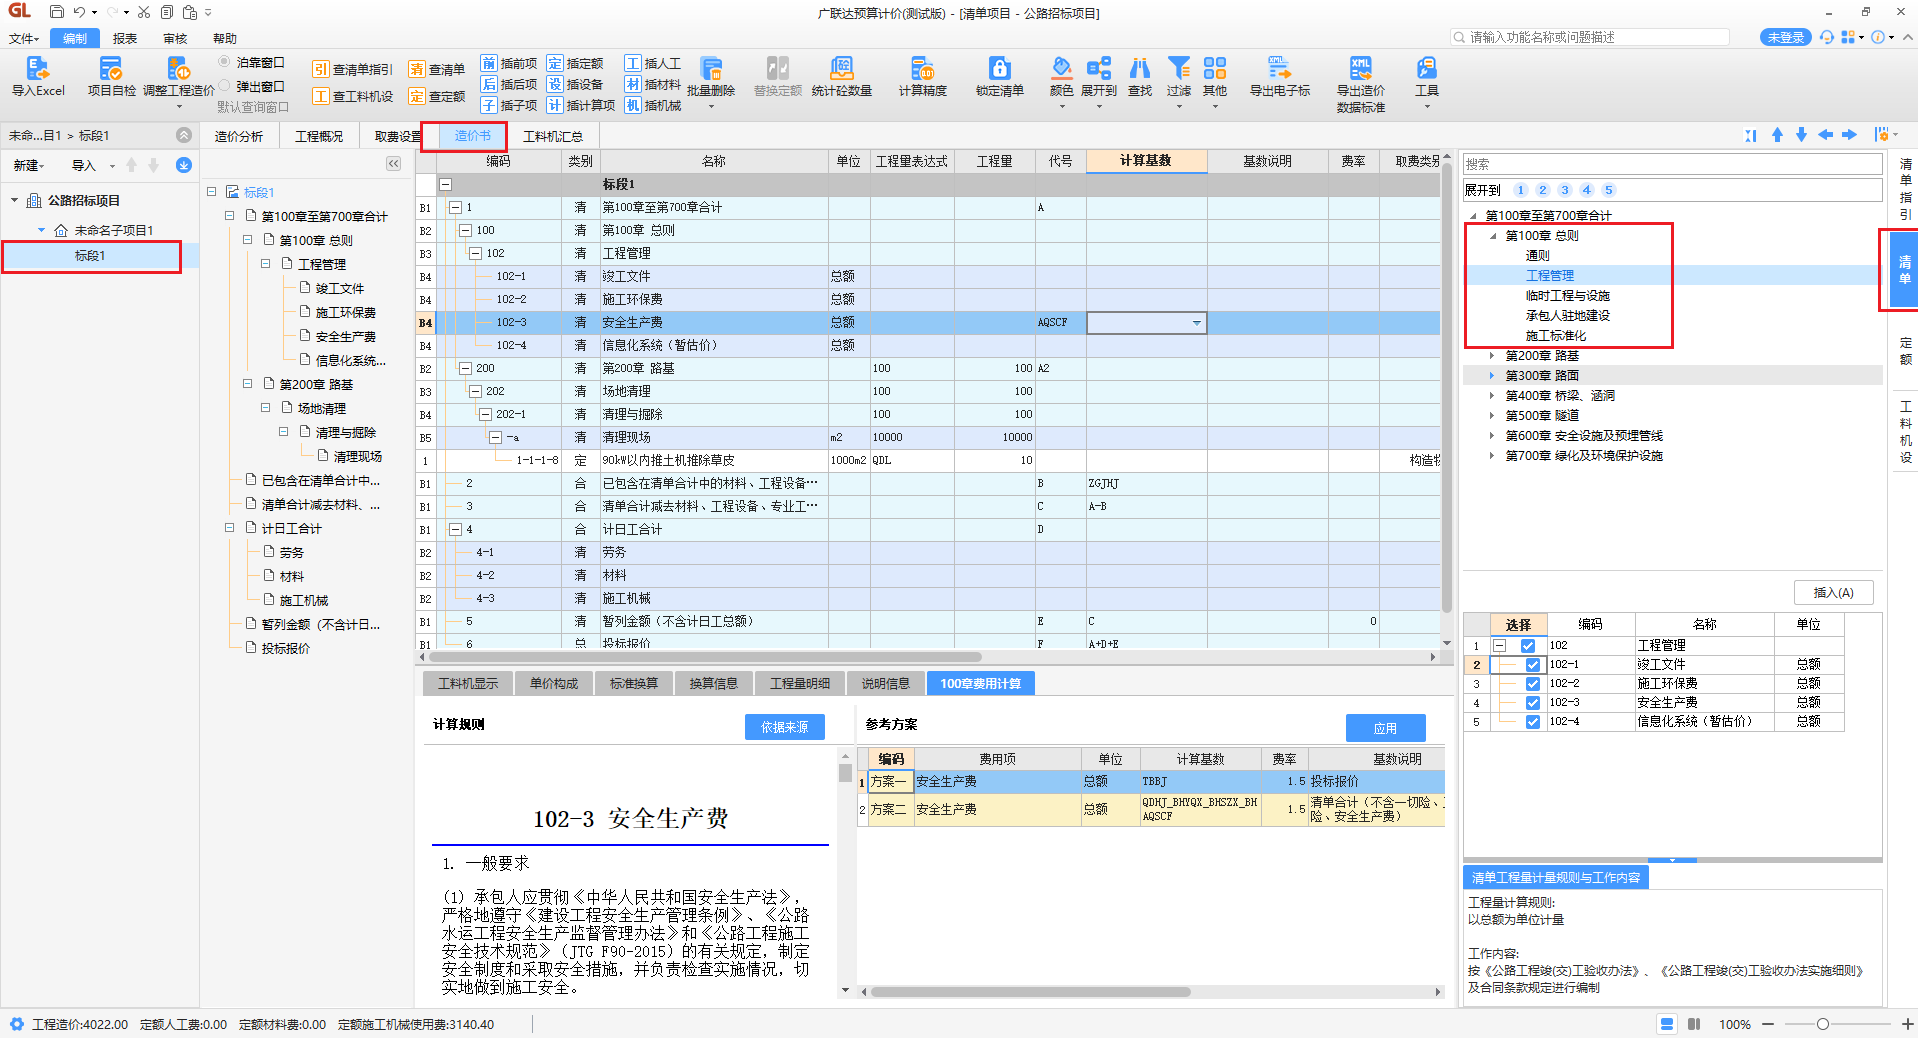Collapse 公路招标项目 in project tree
Viewport: 1918px width, 1038px height.
click(x=15, y=201)
